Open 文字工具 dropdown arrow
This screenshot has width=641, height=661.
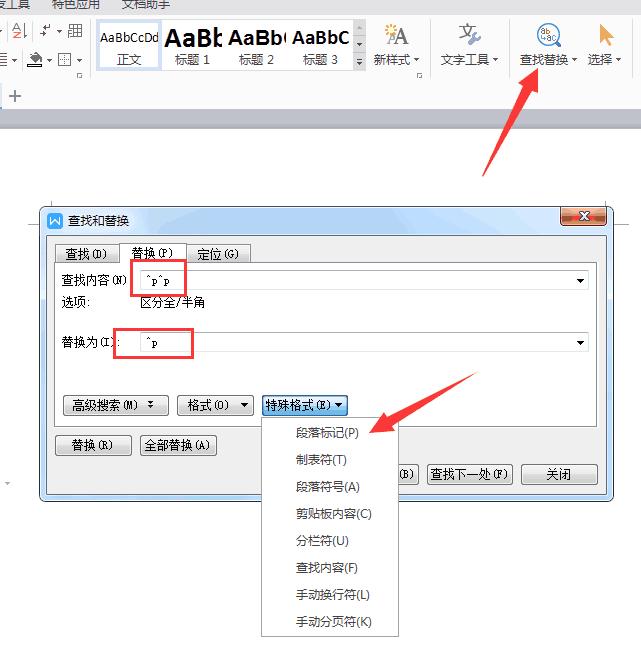coord(495,60)
